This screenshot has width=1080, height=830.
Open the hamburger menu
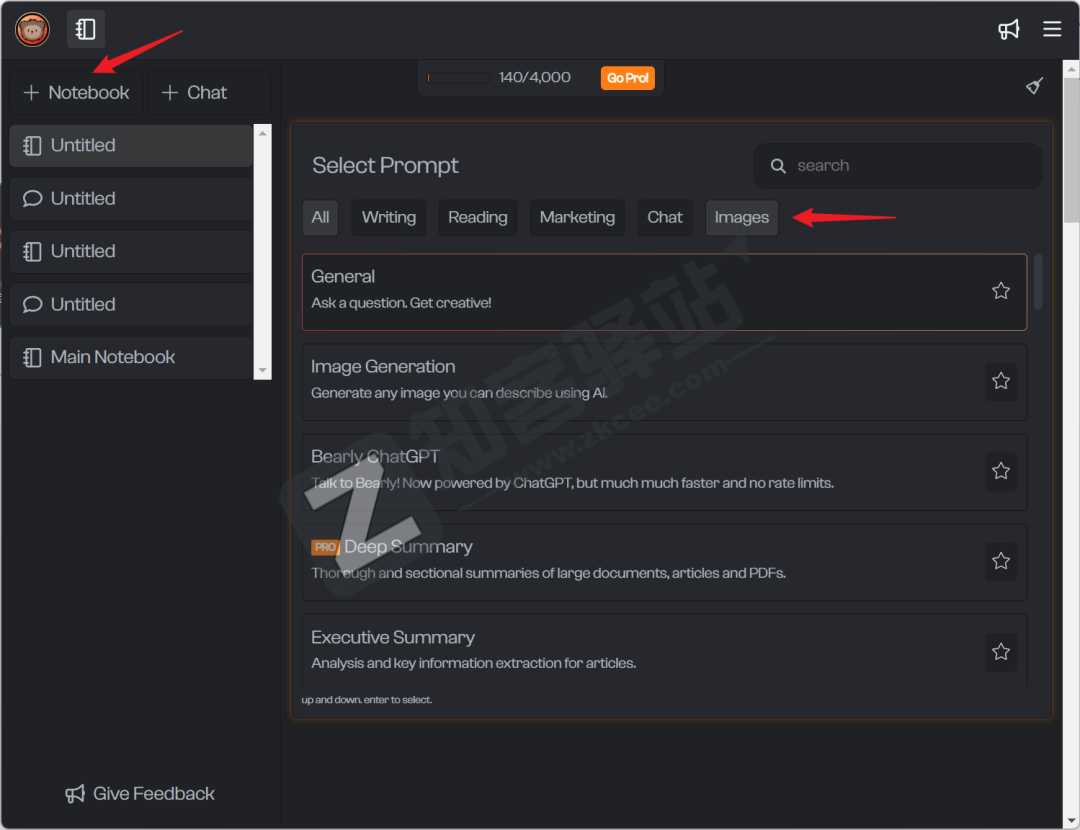[1052, 29]
